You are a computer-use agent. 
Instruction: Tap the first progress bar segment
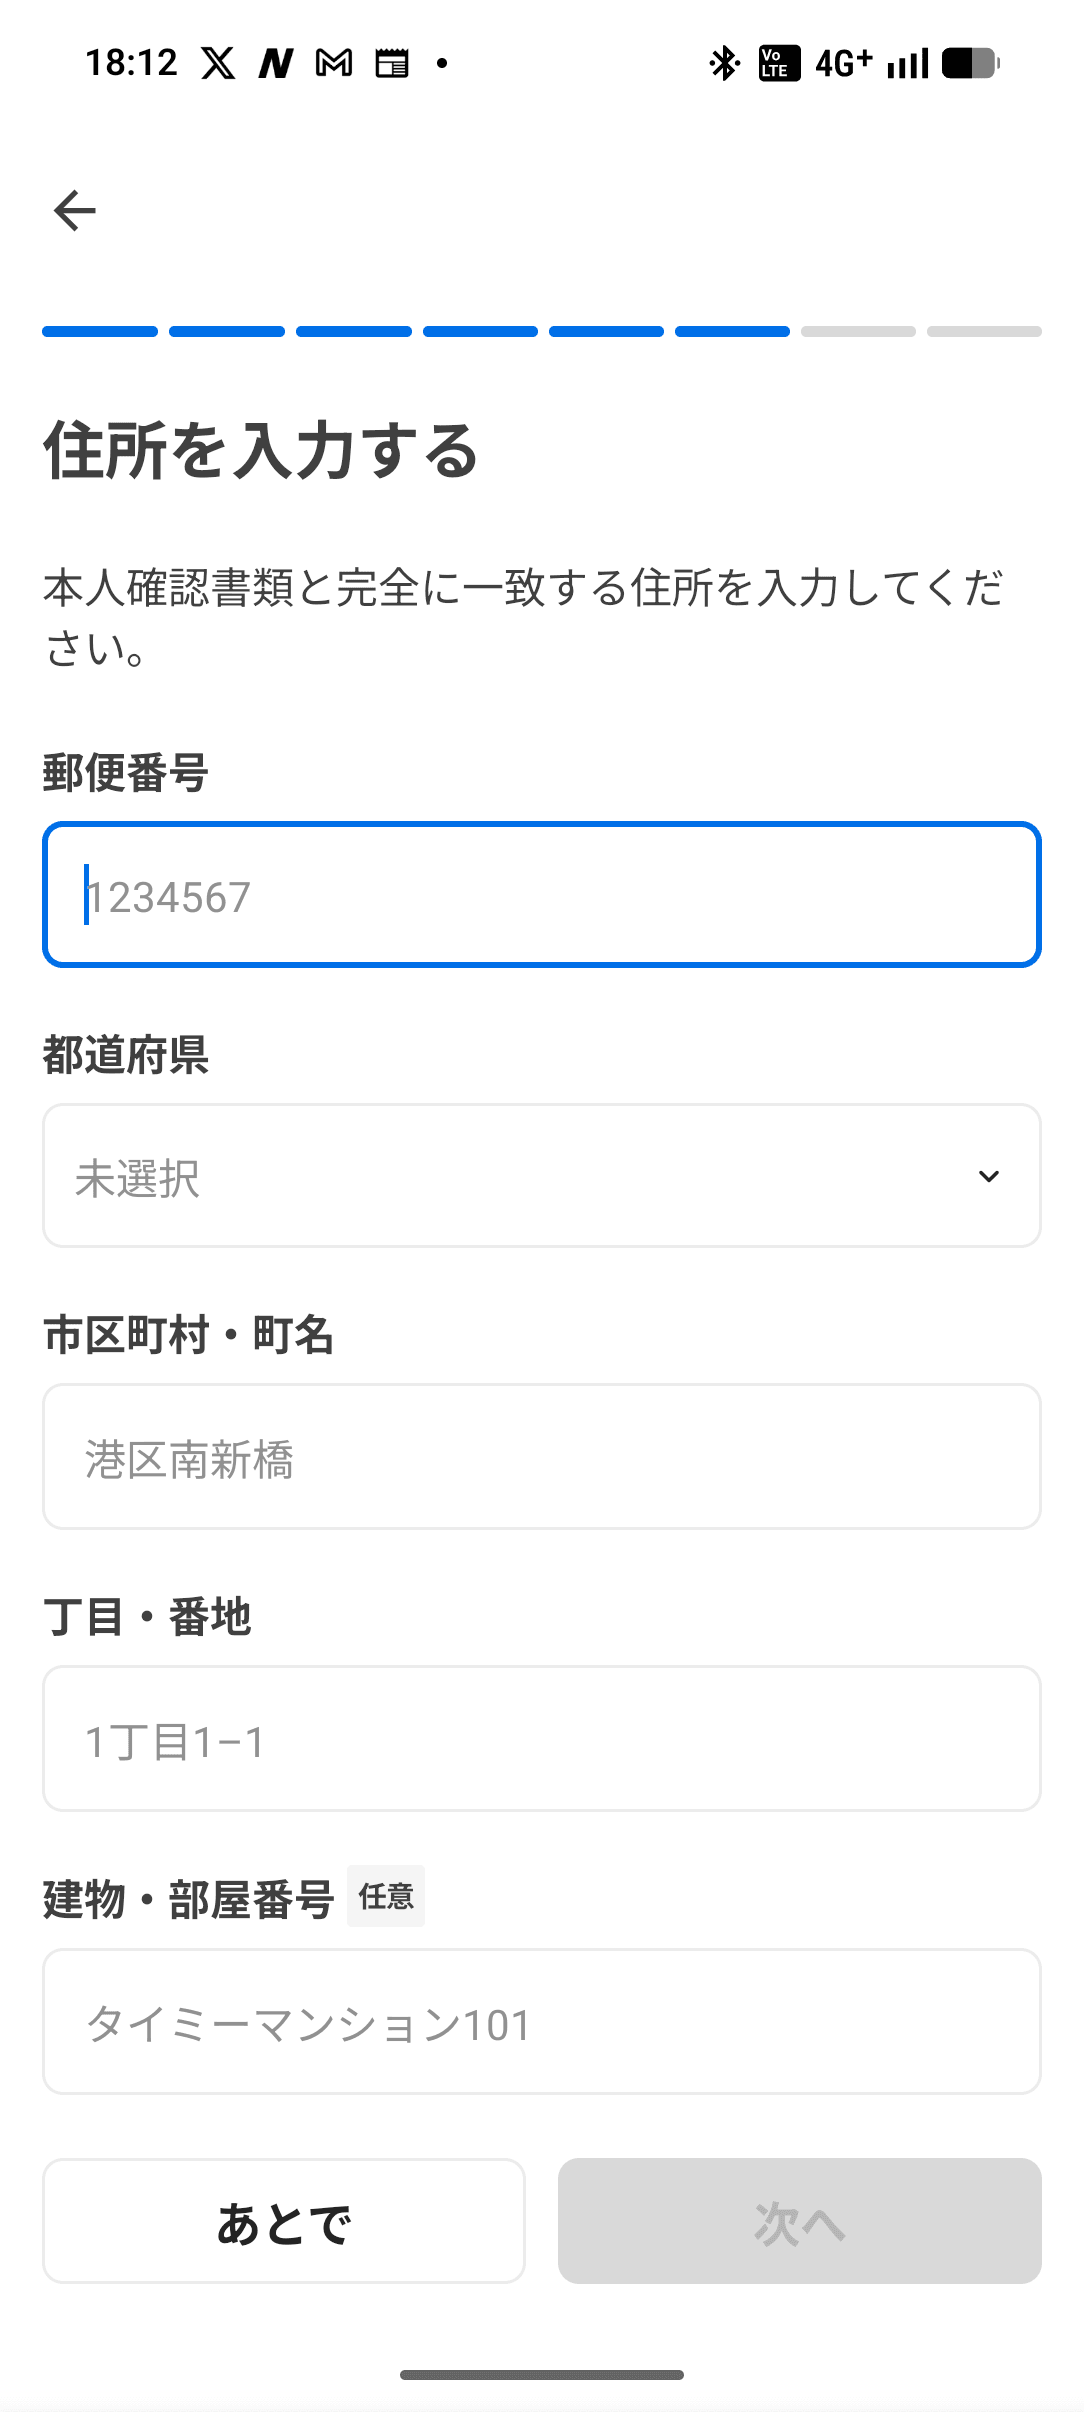click(100, 332)
